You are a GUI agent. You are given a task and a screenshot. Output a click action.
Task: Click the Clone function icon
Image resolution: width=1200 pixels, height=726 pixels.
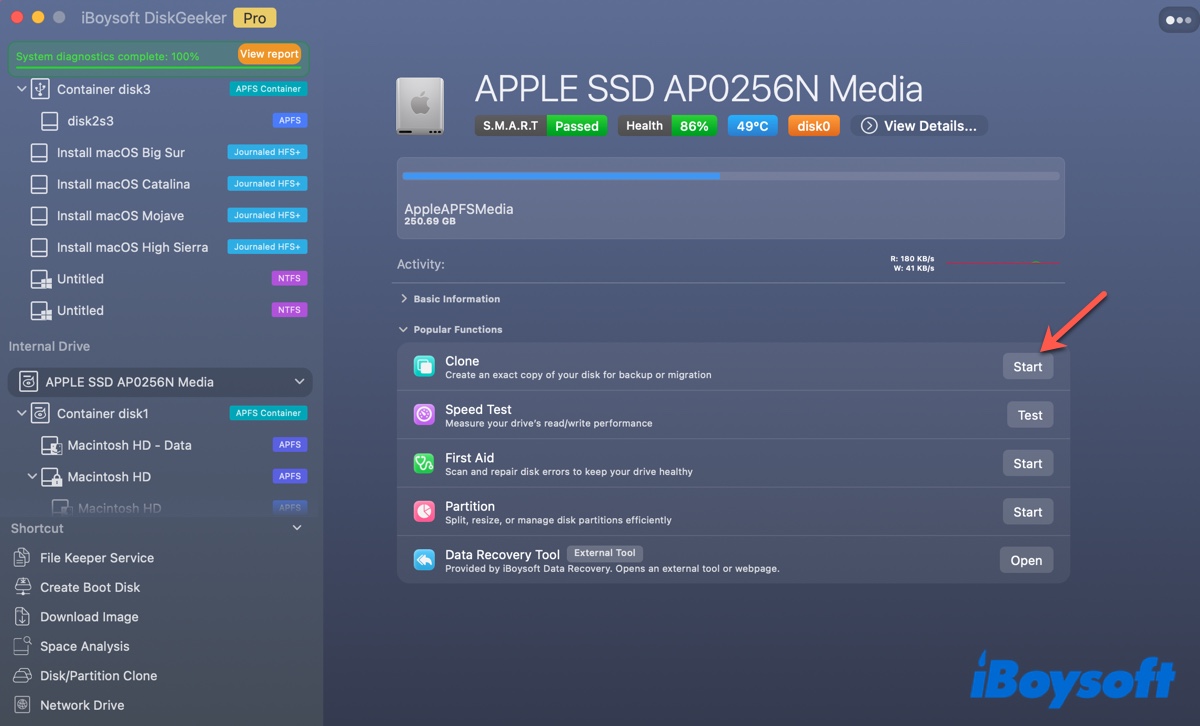(x=424, y=367)
